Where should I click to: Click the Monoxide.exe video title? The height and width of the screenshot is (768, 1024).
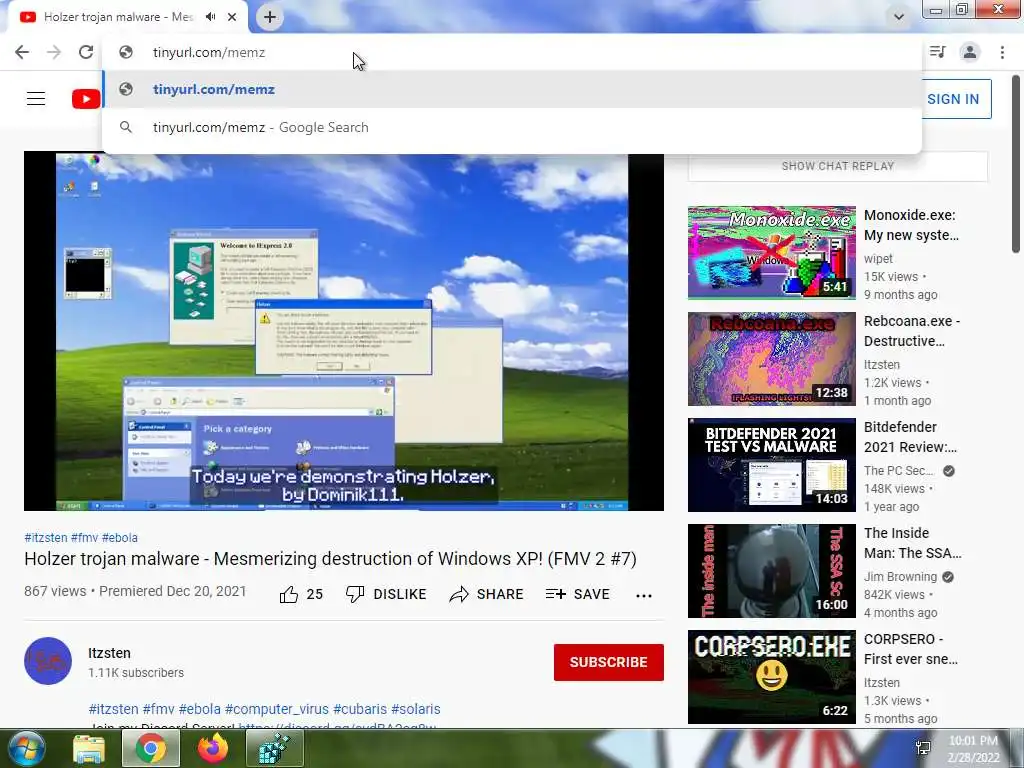click(x=911, y=225)
